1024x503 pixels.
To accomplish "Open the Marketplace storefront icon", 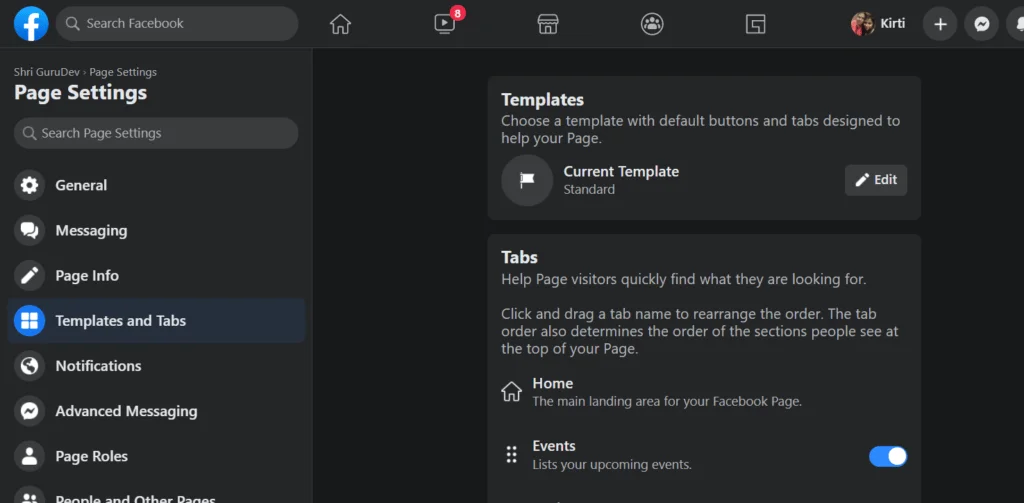I will pos(547,24).
